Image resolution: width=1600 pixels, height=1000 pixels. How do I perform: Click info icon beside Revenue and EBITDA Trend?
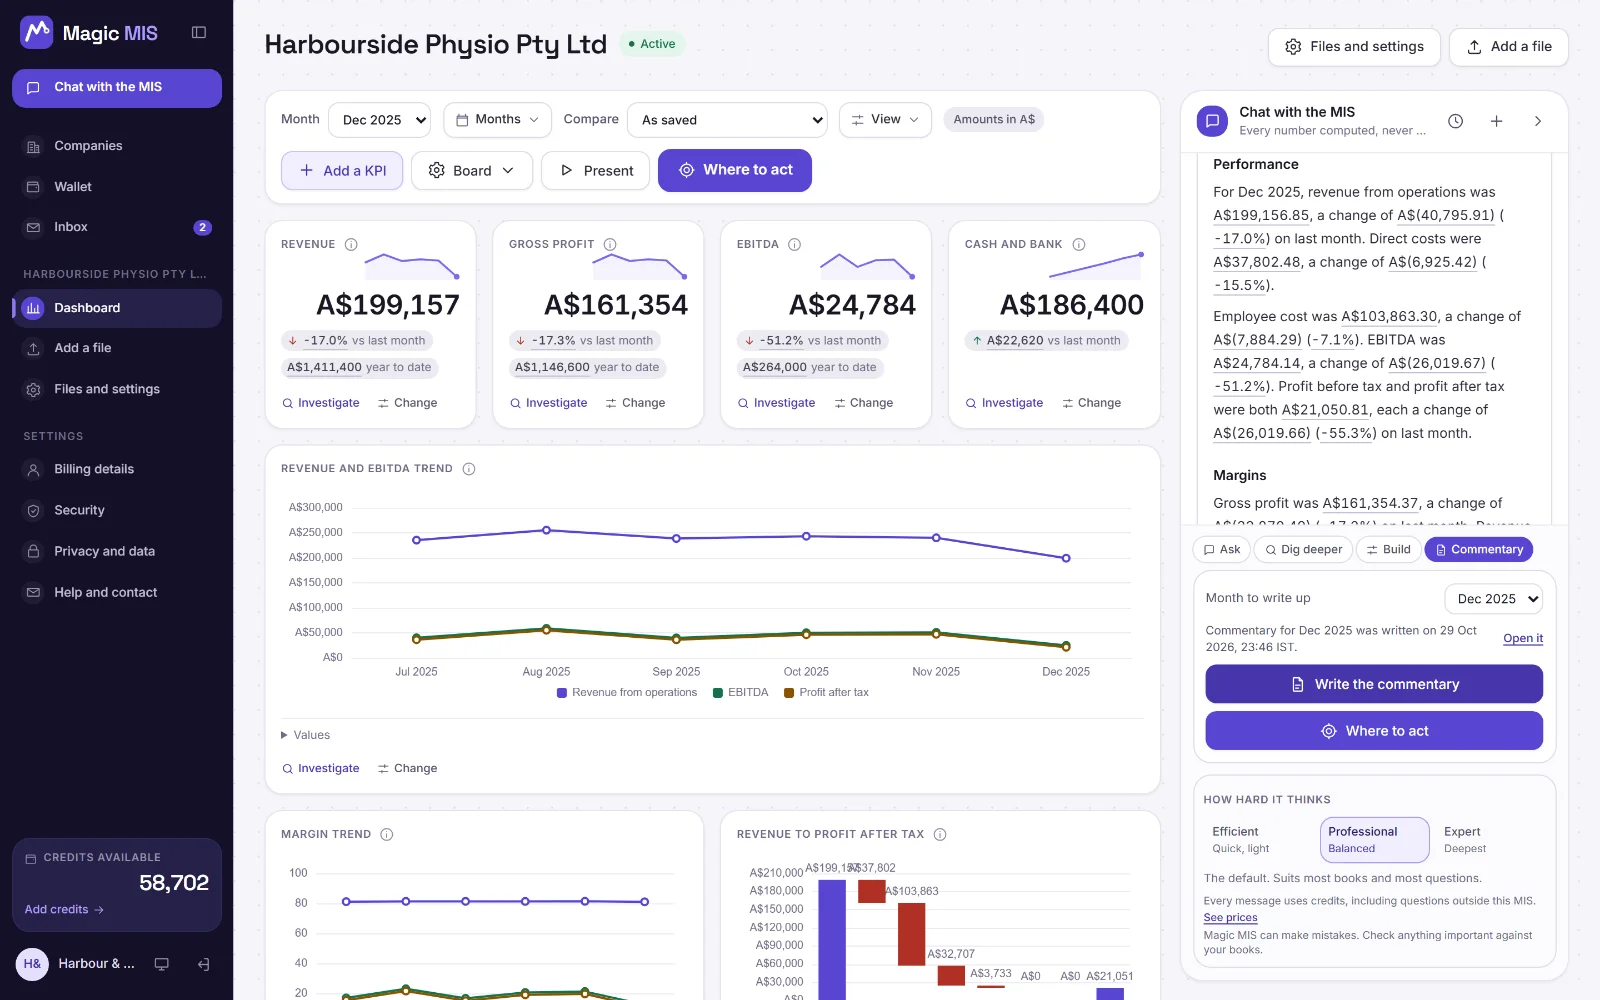click(469, 469)
